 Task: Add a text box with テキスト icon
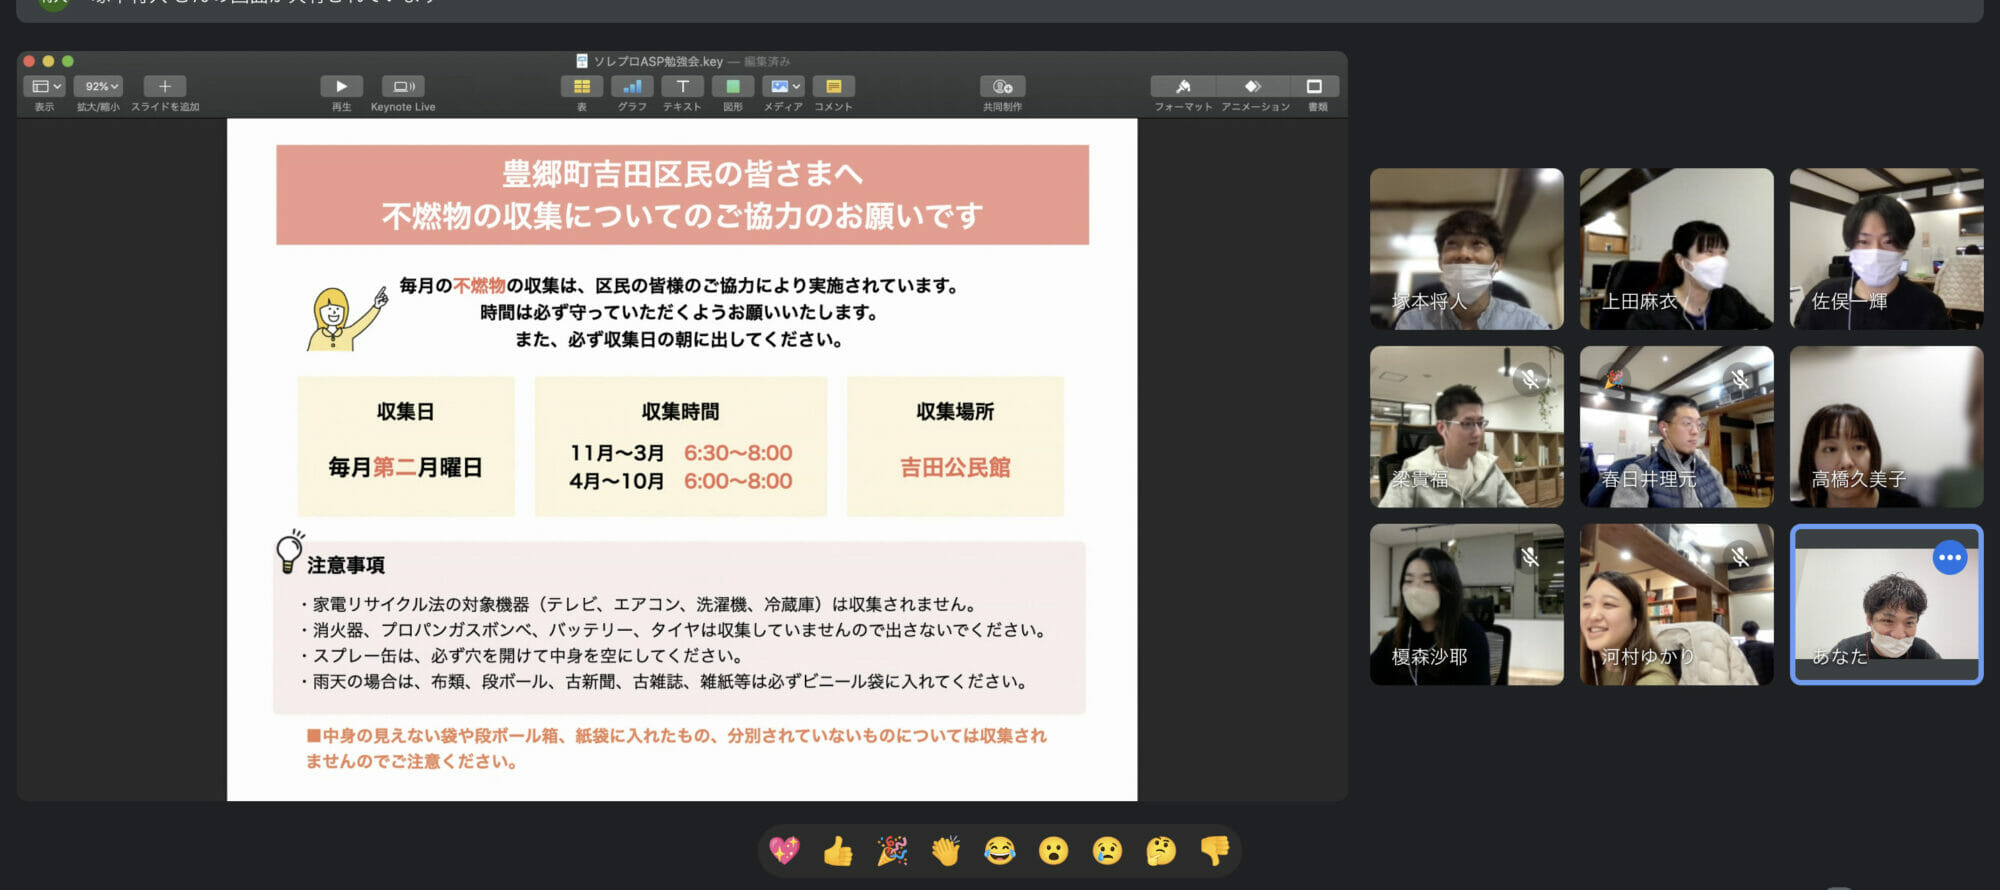coord(682,87)
